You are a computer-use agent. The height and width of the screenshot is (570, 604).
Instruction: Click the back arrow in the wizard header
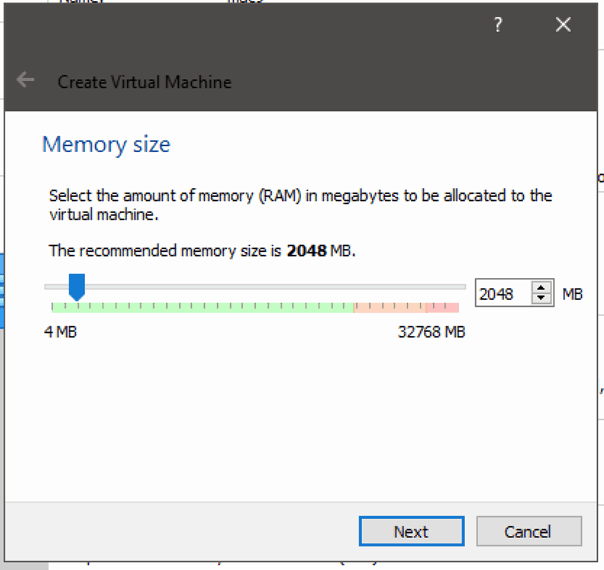[x=26, y=81]
